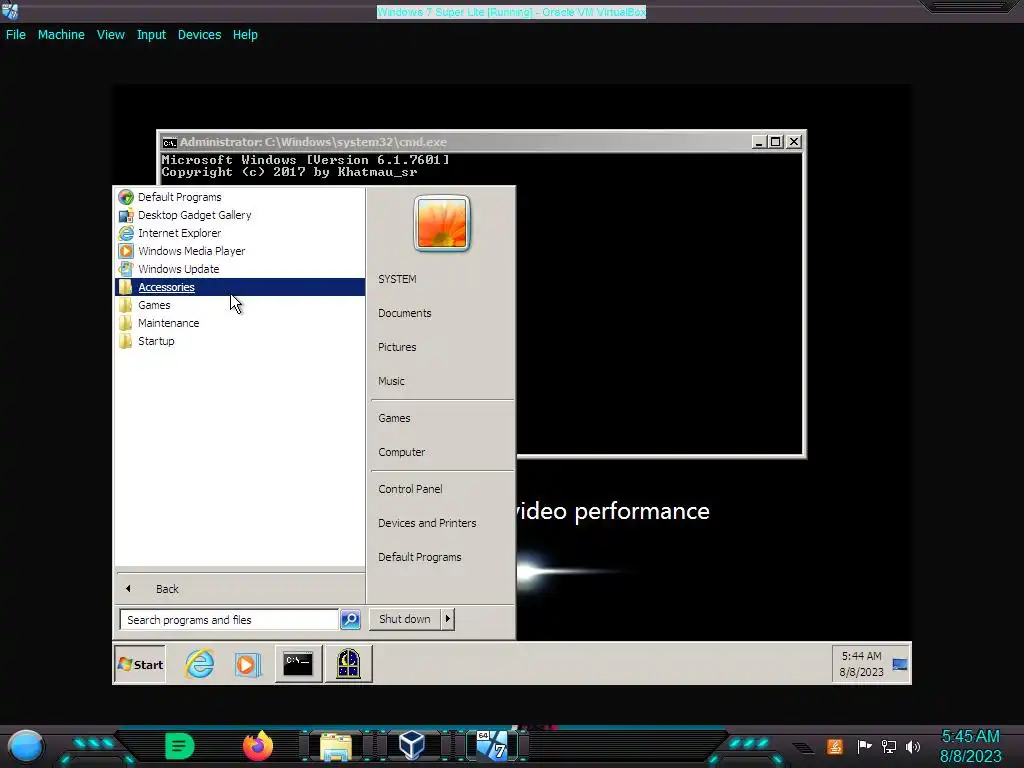Open Devices and Printers
The height and width of the screenshot is (768, 1024).
point(427,522)
